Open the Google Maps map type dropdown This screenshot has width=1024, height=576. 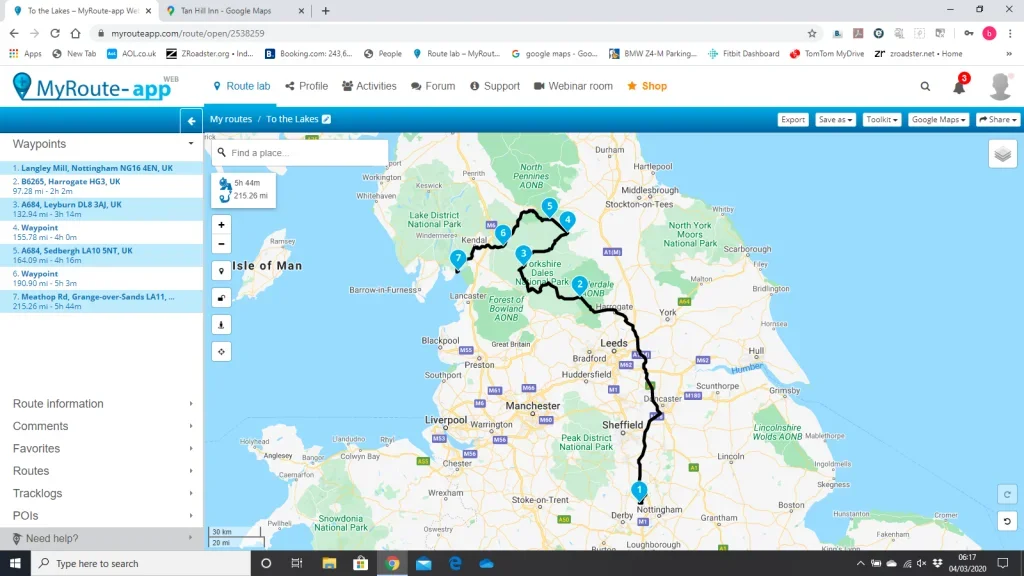pyautogui.click(x=938, y=120)
